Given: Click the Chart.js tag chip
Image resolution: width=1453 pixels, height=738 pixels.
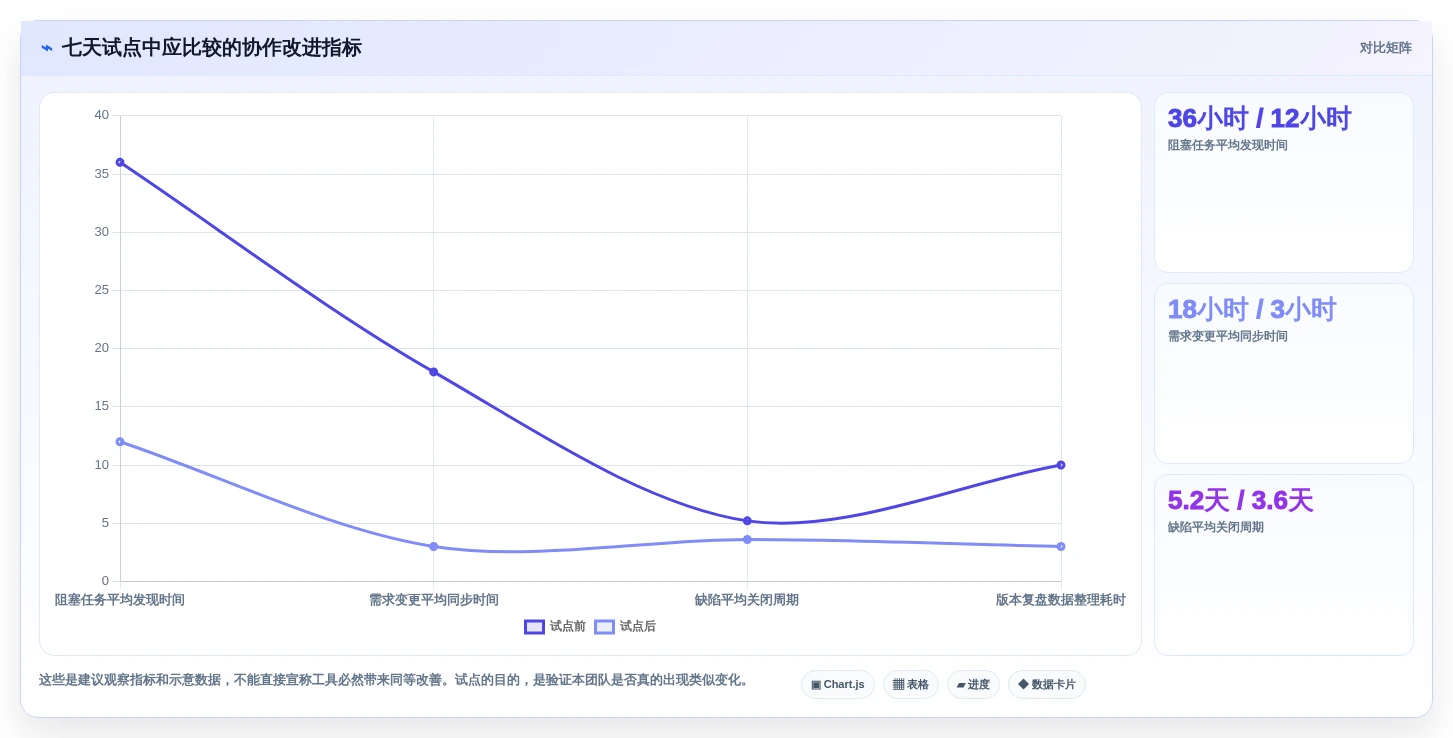Looking at the screenshot, I should coord(838,685).
